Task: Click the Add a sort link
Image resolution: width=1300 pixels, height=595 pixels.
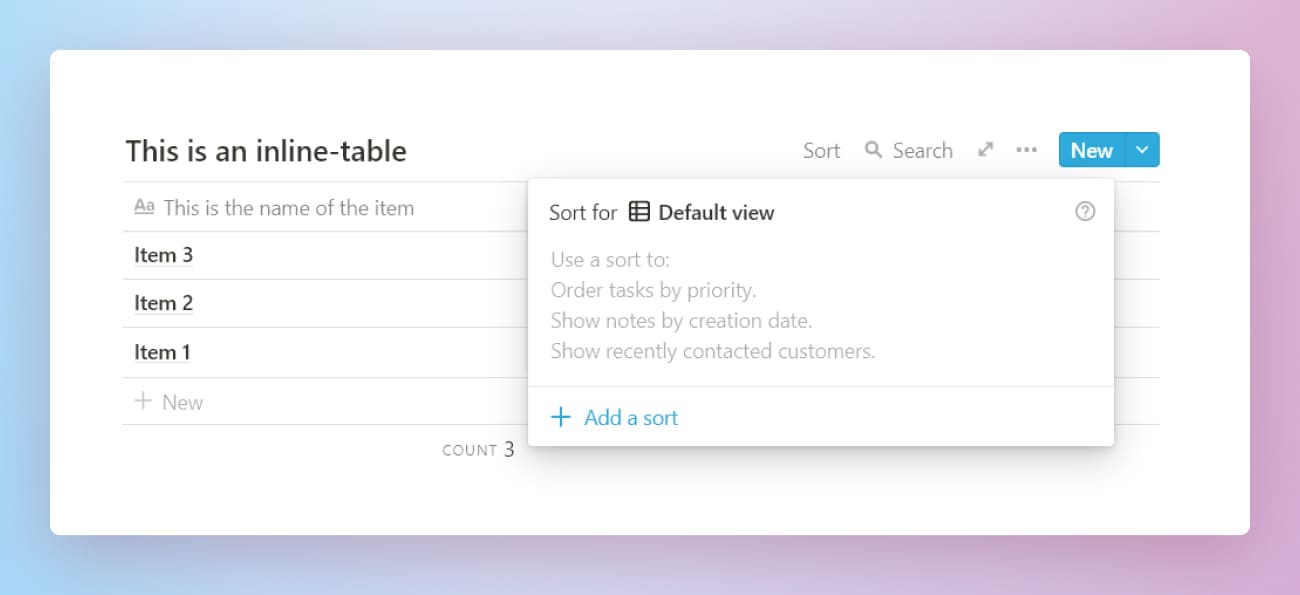Action: [x=631, y=417]
